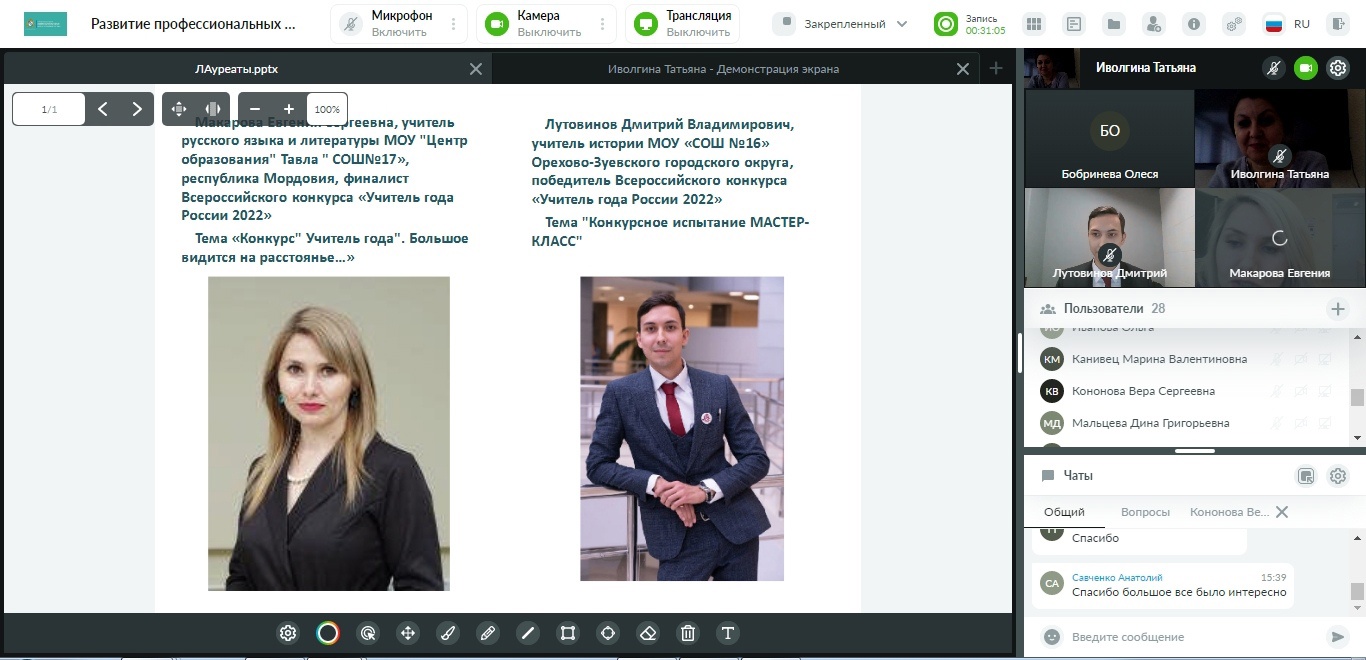Select Макарова Евгения video tile
Viewport: 1366px width, 660px height.
pos(1279,237)
